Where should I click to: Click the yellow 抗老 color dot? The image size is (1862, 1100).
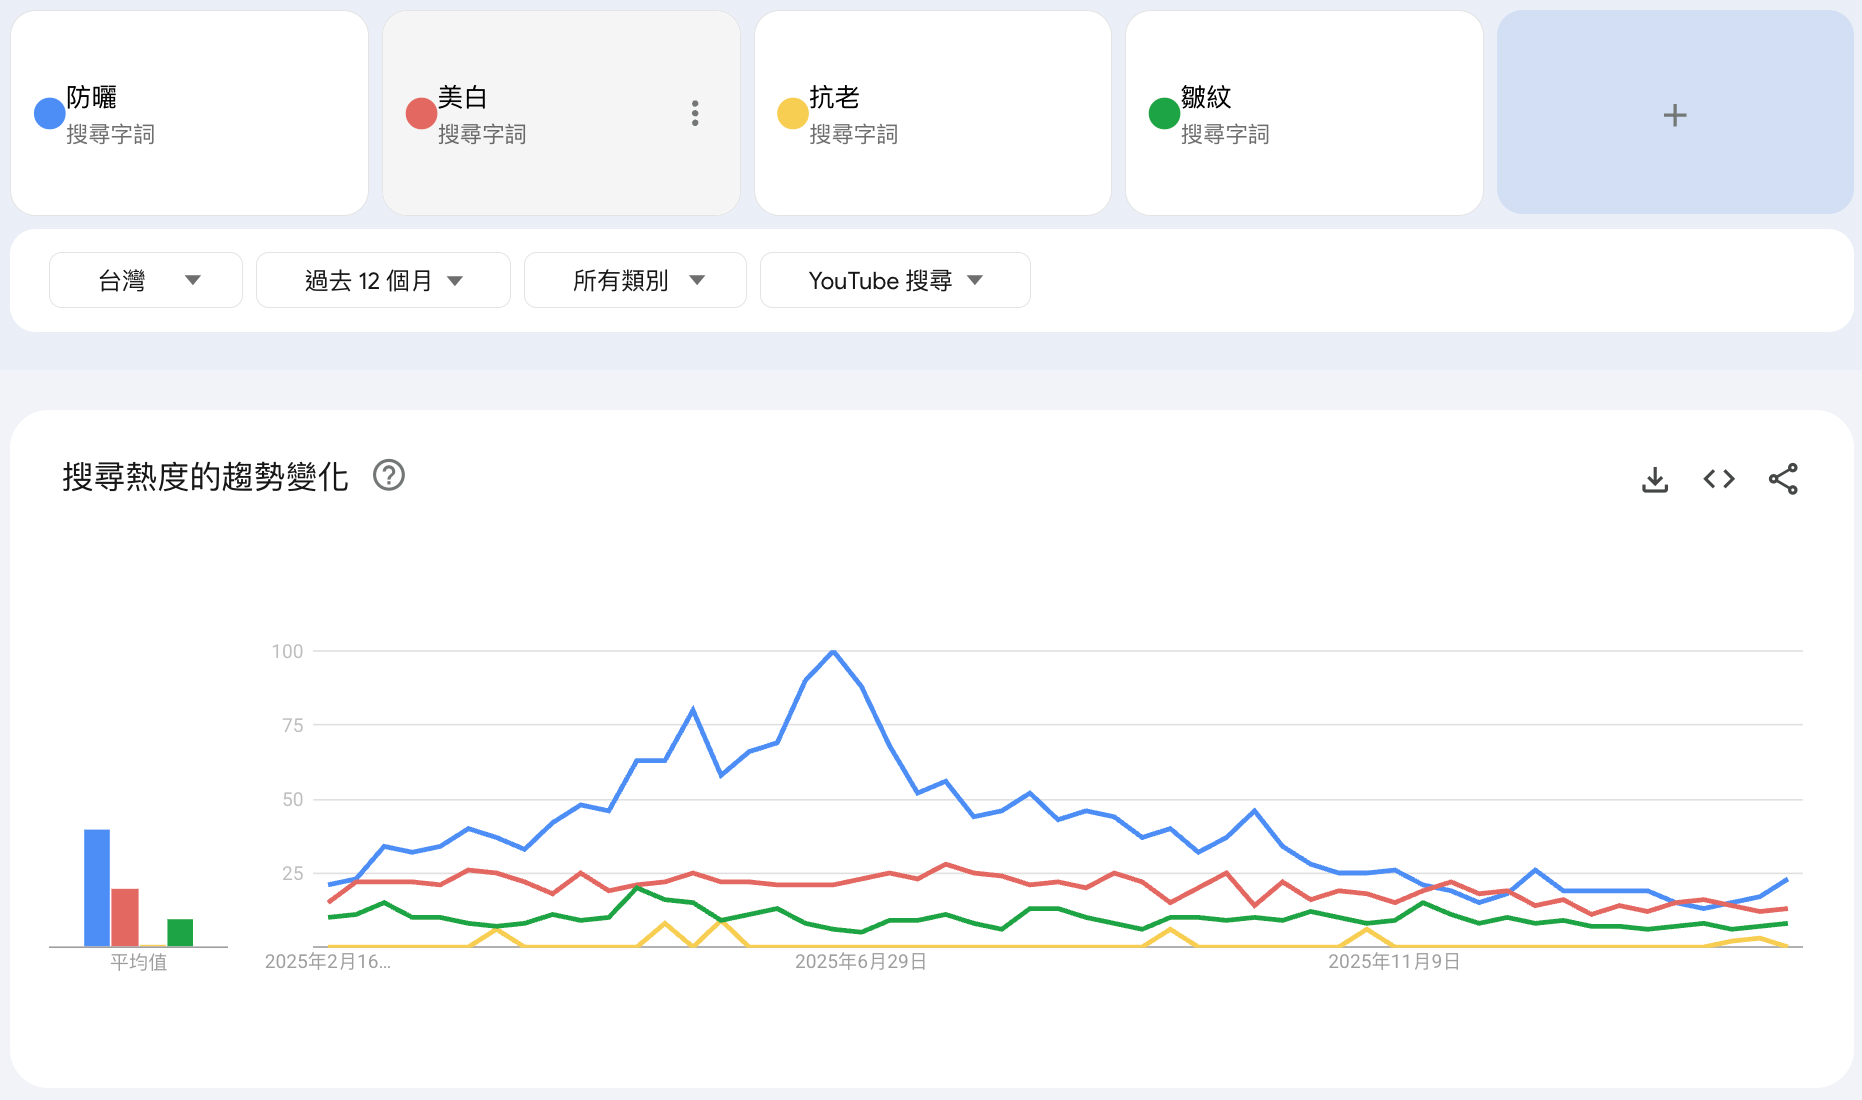click(792, 114)
